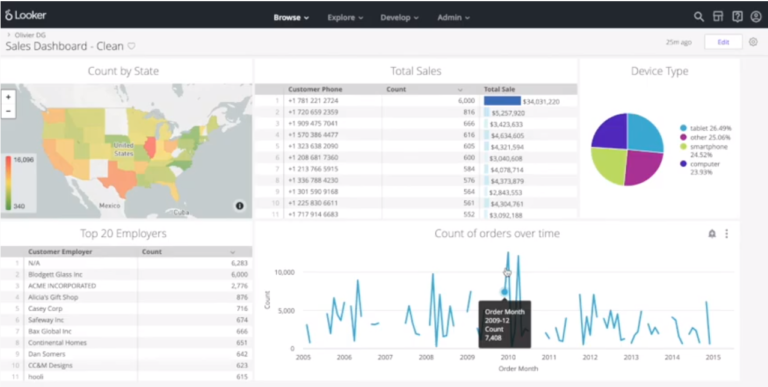Click the tablet slice of the pie

click(x=644, y=133)
